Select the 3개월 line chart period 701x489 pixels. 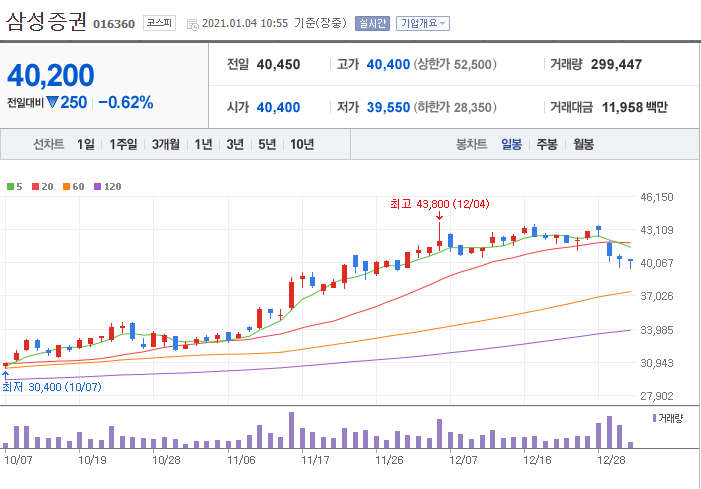point(165,144)
